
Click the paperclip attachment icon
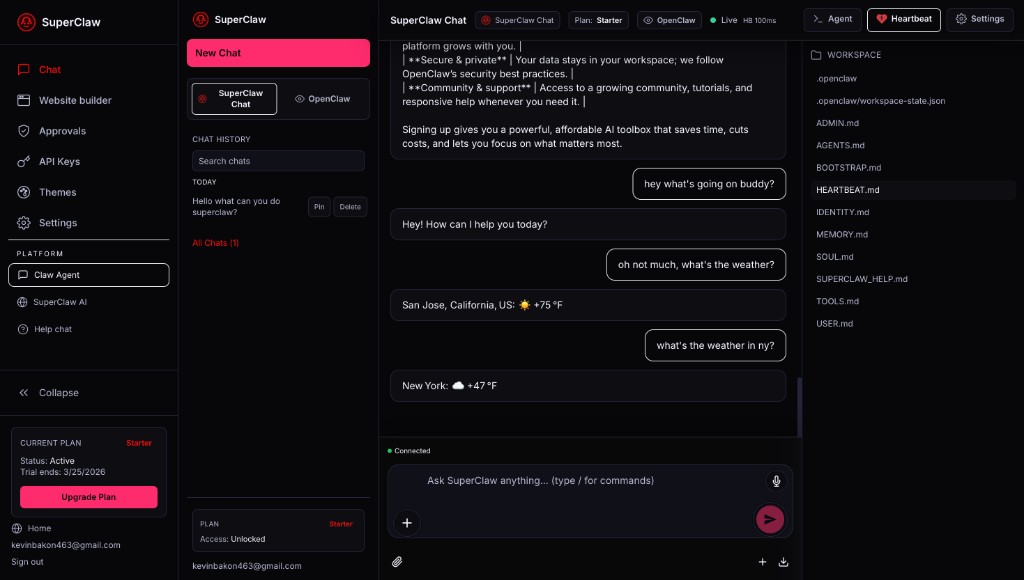(397, 562)
